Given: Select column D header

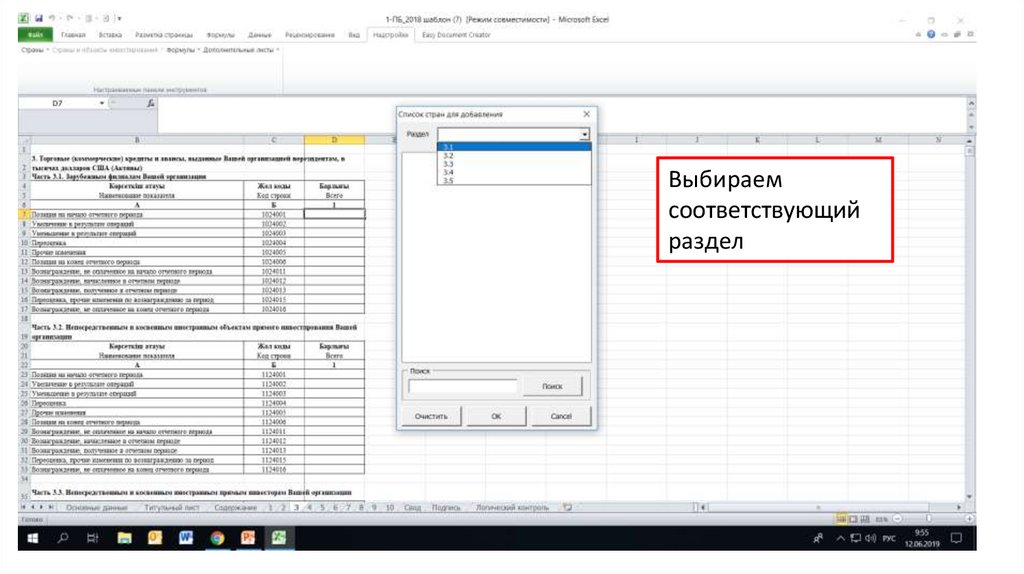Looking at the screenshot, I should (x=334, y=140).
